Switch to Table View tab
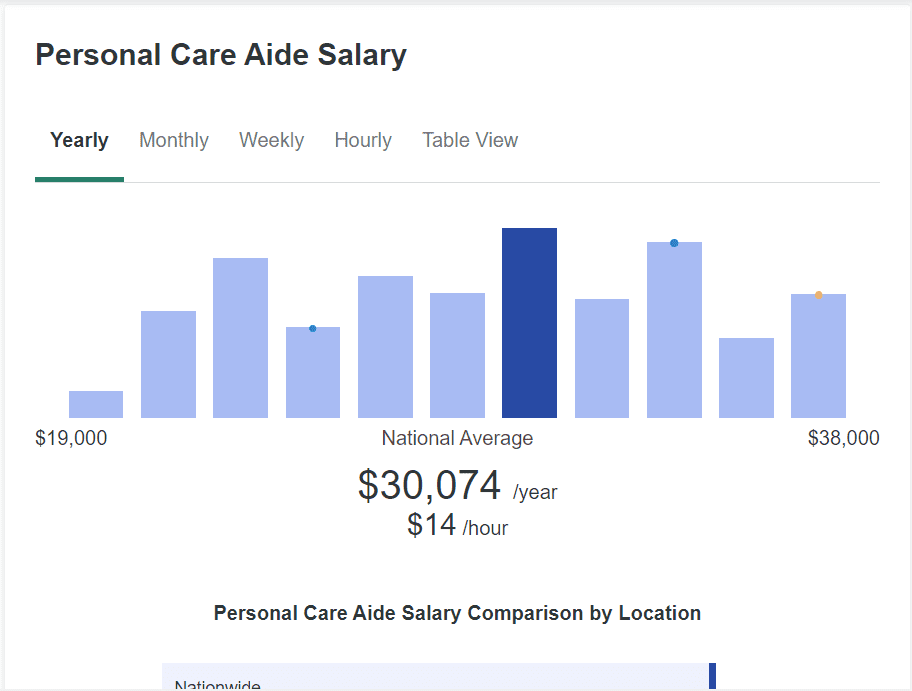Viewport: 912px width, 691px height. coord(470,141)
